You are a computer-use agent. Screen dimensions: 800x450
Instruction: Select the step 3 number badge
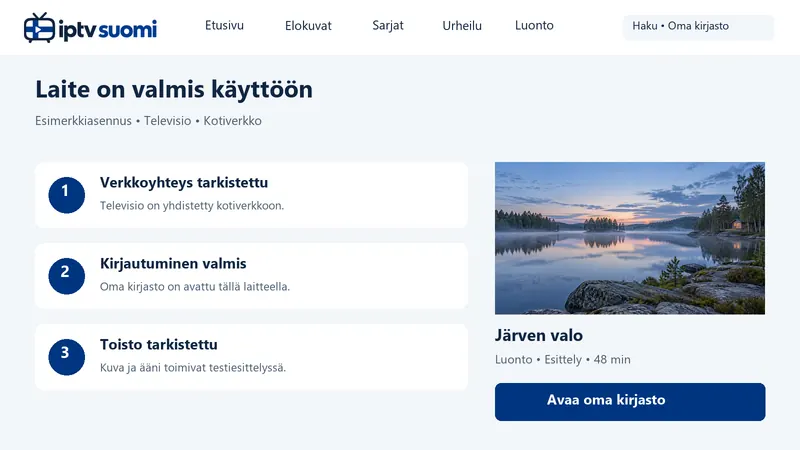click(66, 357)
